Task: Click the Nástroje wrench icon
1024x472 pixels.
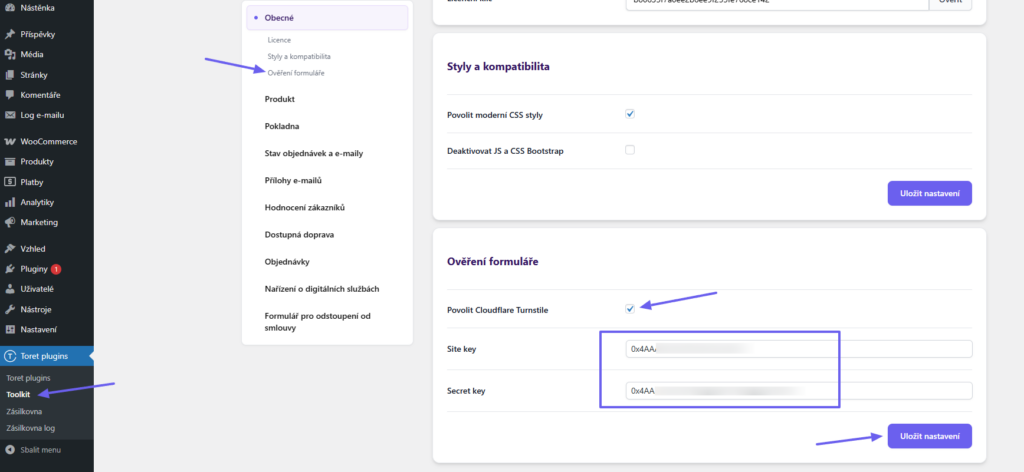Action: pos(10,309)
